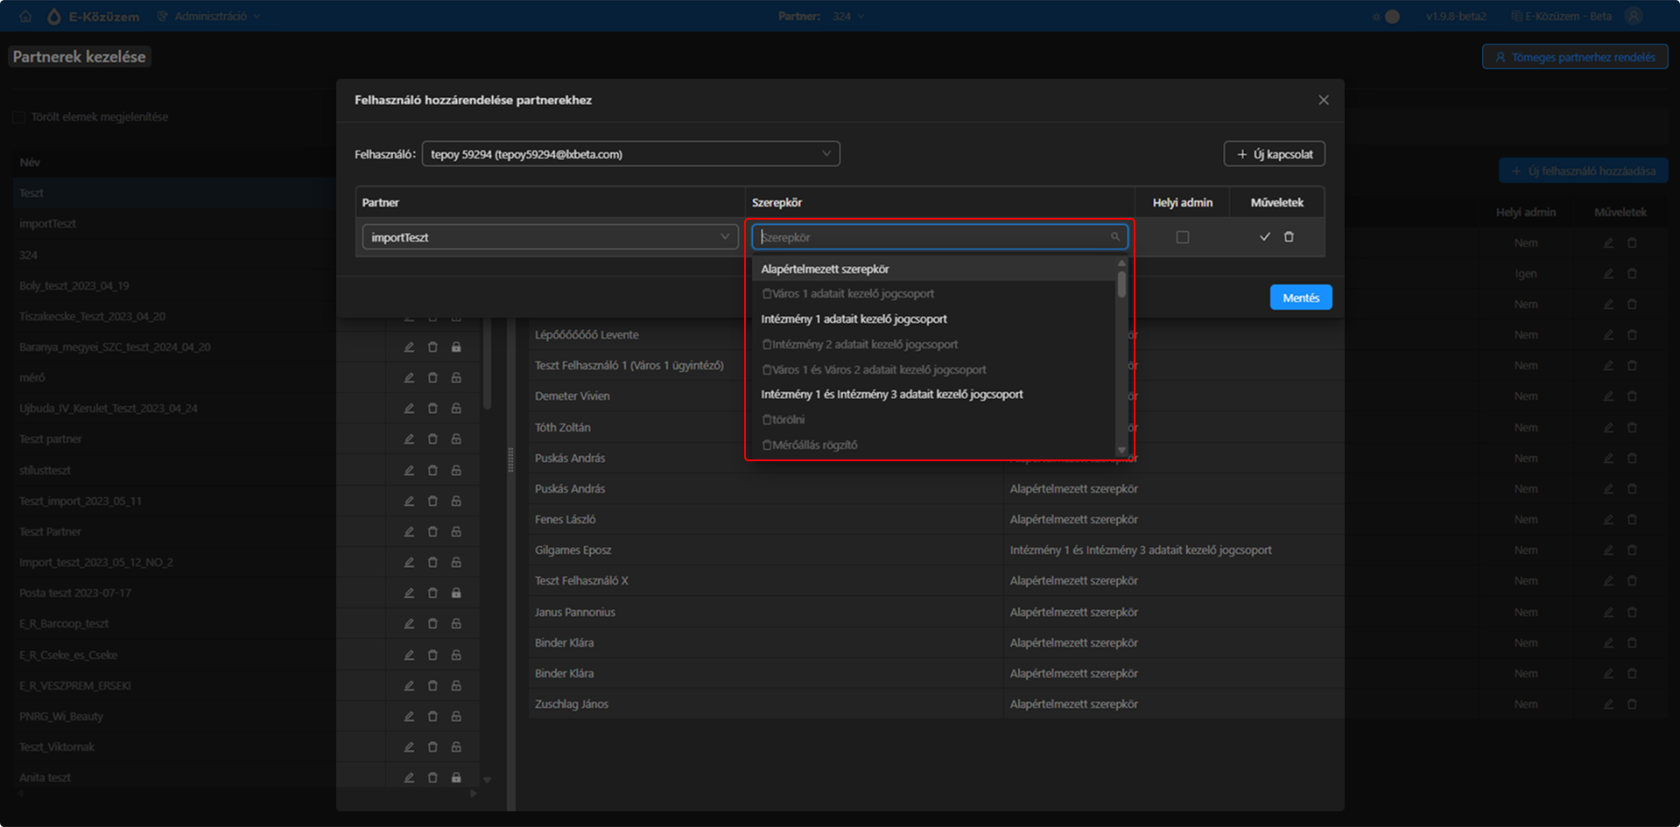Save with the Mentés button
This screenshot has height=827, width=1680.
point(1300,297)
